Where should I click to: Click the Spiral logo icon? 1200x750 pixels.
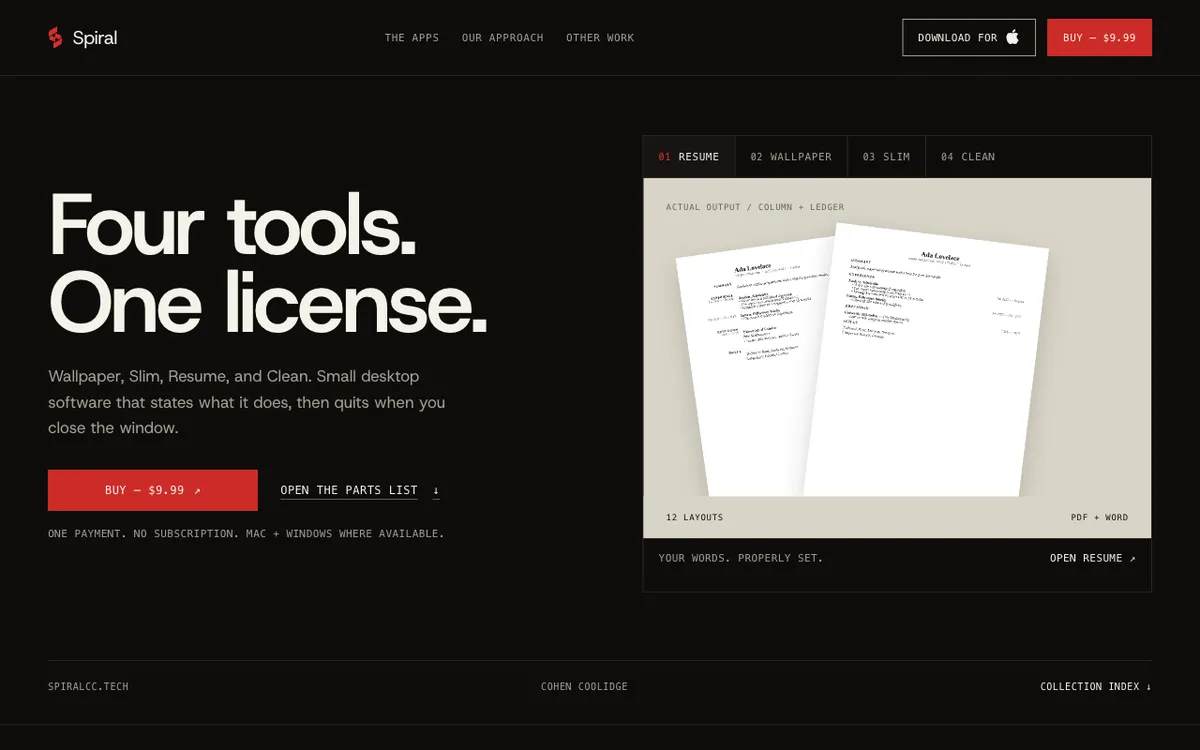[55, 37]
